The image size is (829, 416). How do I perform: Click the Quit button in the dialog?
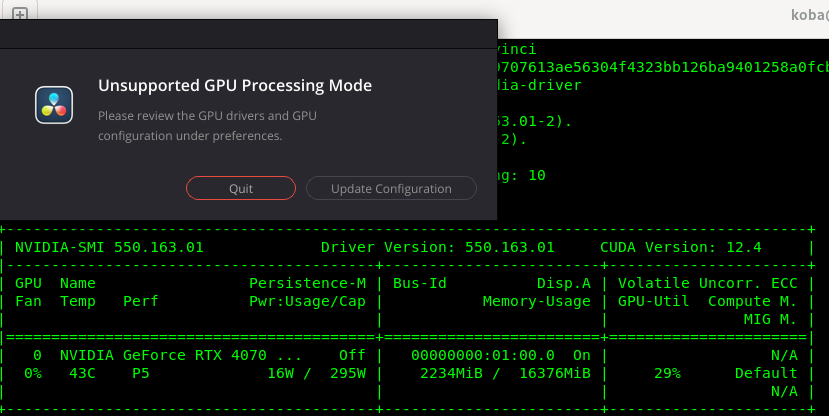click(241, 188)
